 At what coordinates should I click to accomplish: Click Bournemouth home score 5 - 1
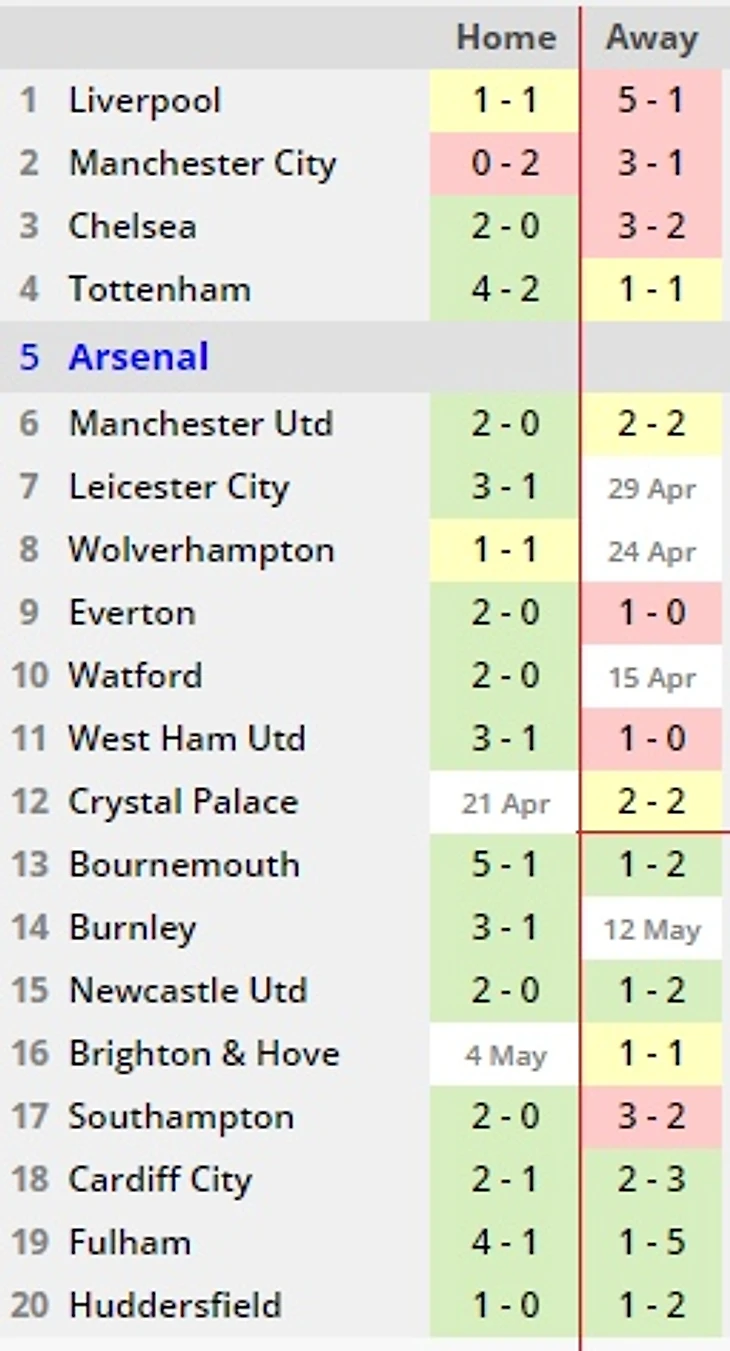(x=505, y=866)
